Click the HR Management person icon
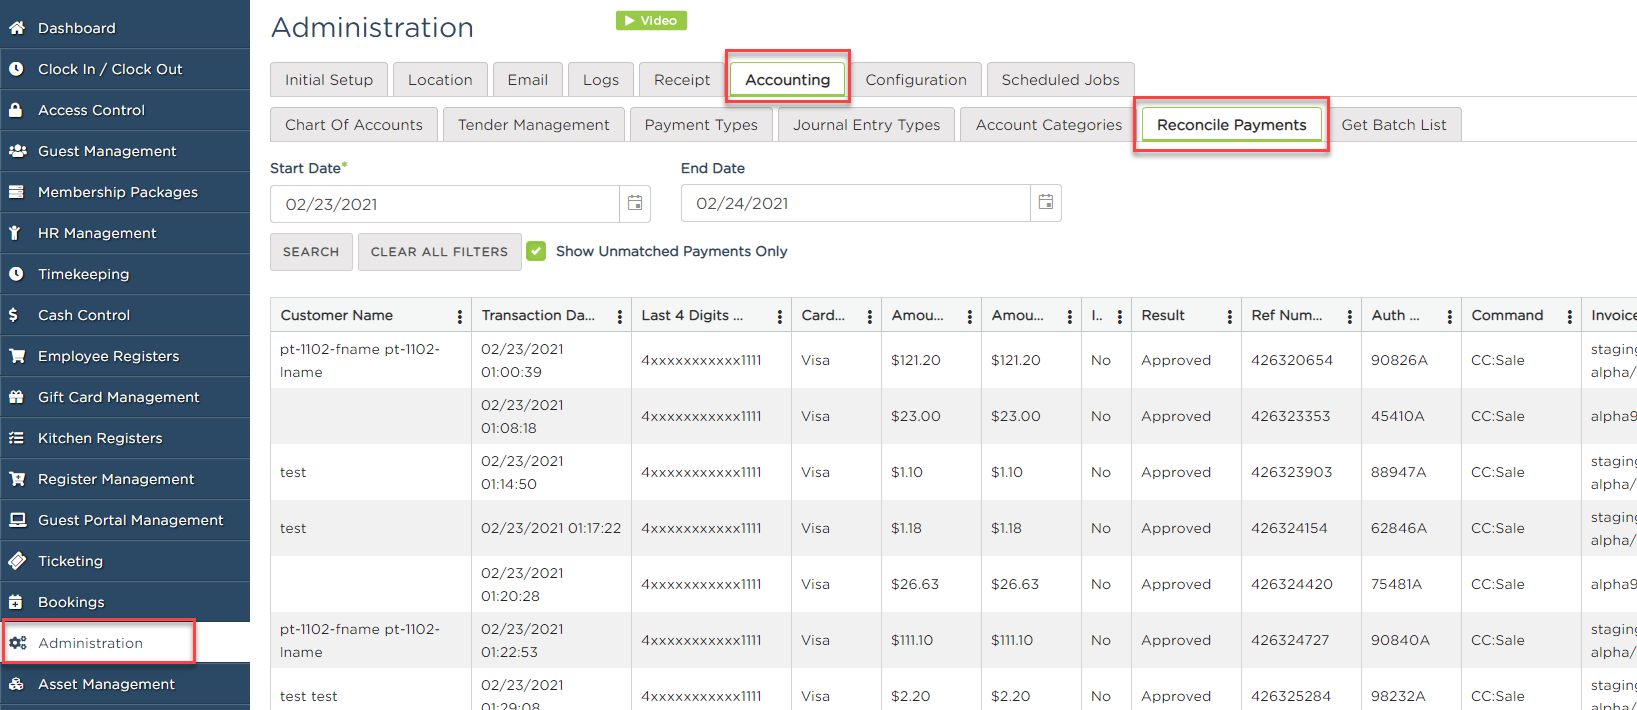 point(15,233)
